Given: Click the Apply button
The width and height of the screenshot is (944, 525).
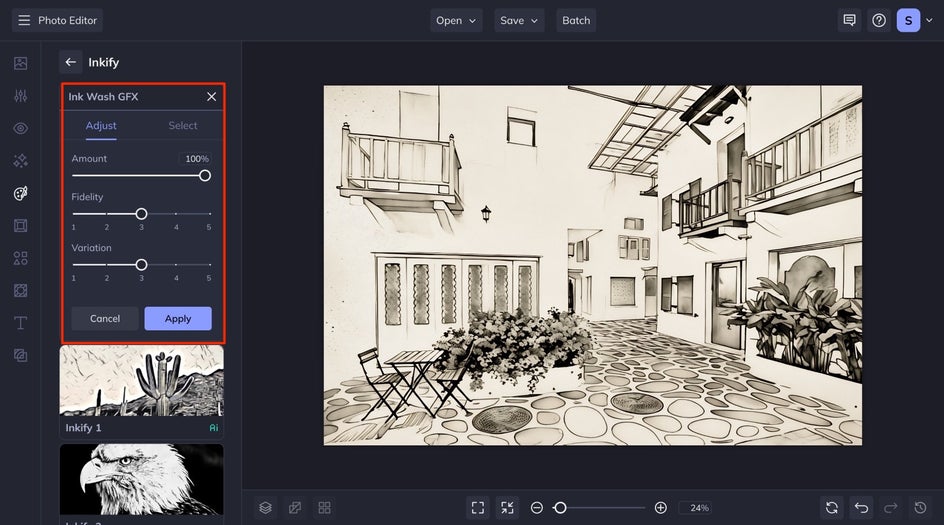Looking at the screenshot, I should [178, 318].
